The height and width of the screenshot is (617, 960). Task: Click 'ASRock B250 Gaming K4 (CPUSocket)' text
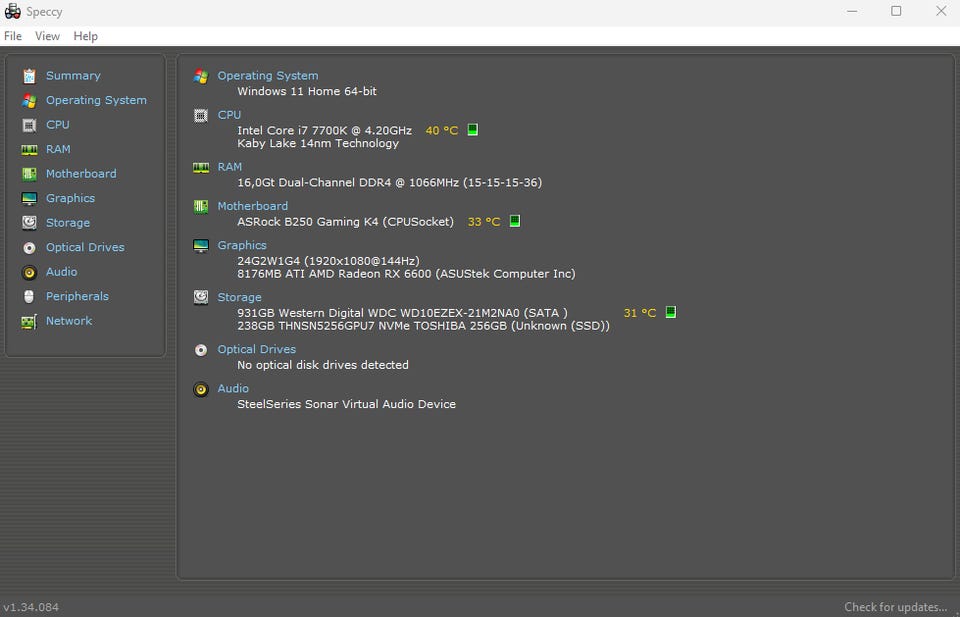point(345,222)
